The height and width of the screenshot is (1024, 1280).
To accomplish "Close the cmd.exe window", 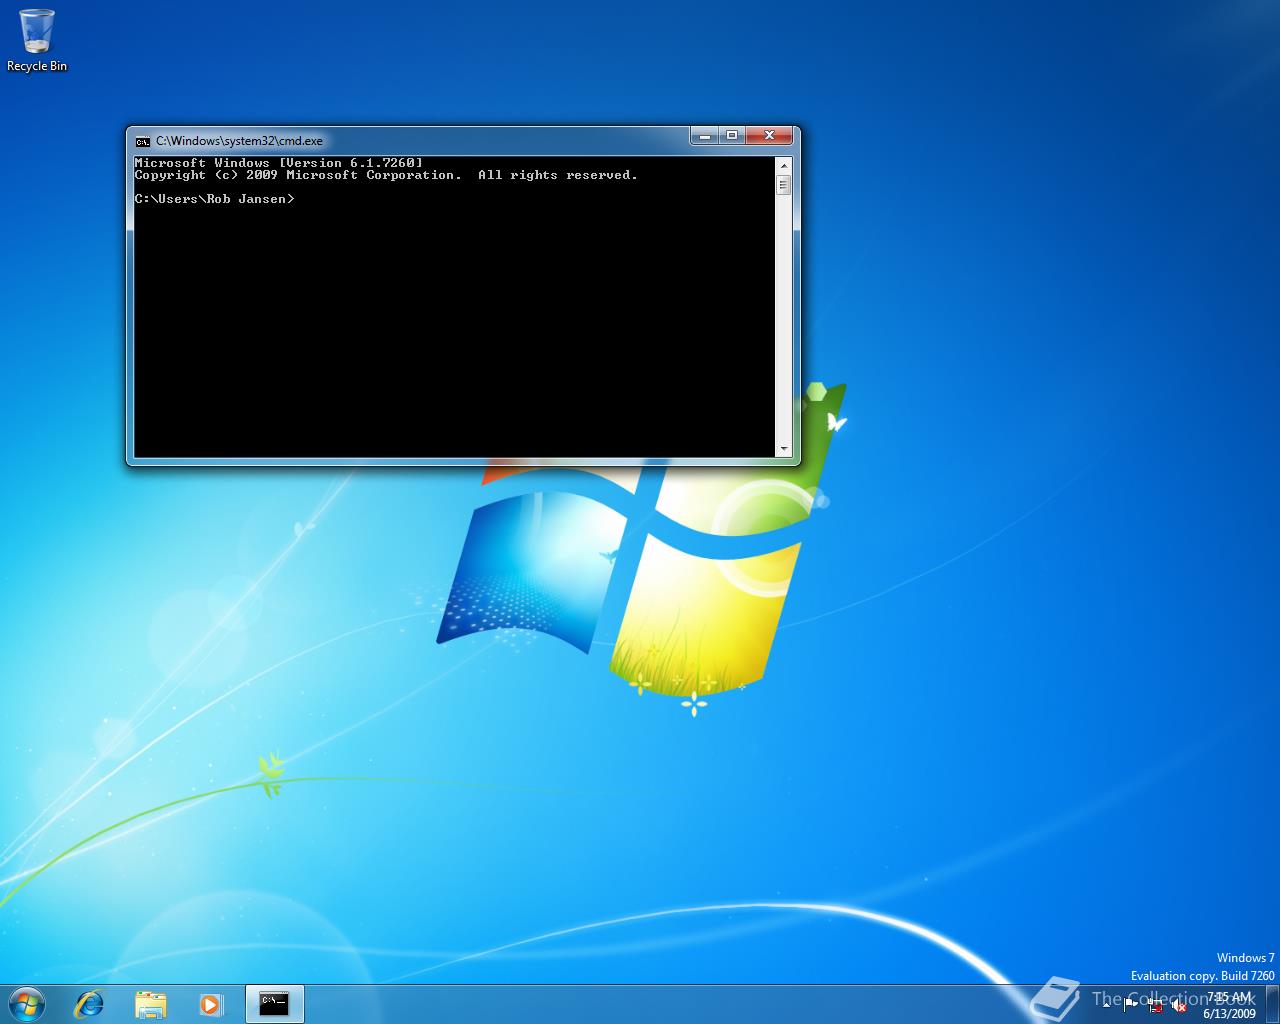I will coord(769,135).
